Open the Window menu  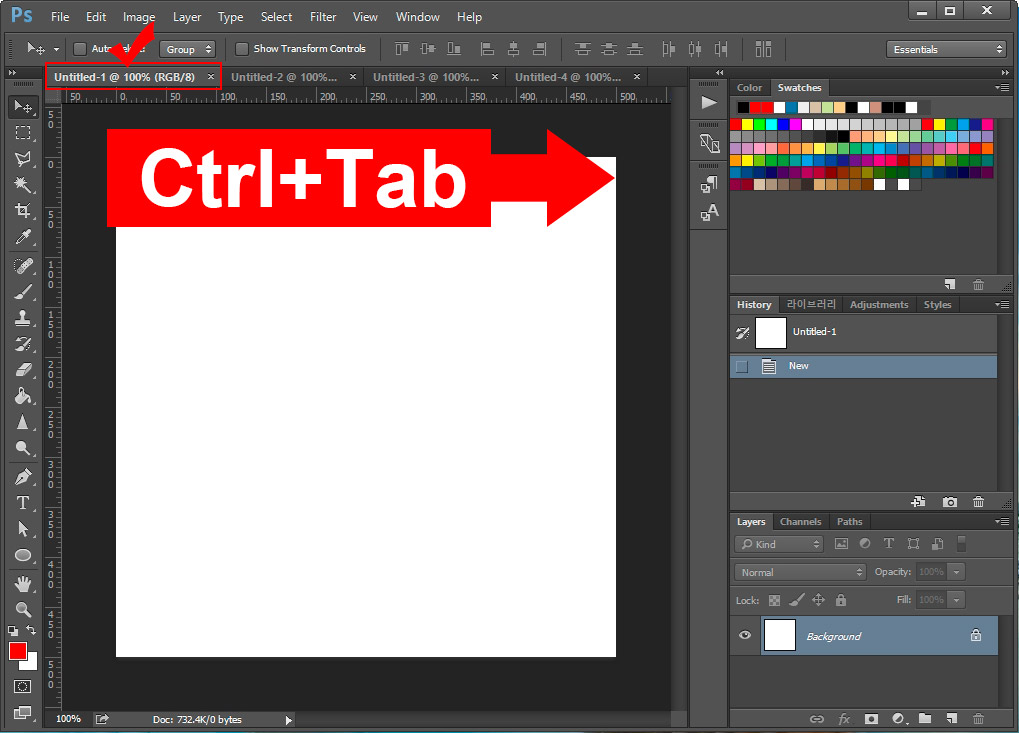coord(418,17)
